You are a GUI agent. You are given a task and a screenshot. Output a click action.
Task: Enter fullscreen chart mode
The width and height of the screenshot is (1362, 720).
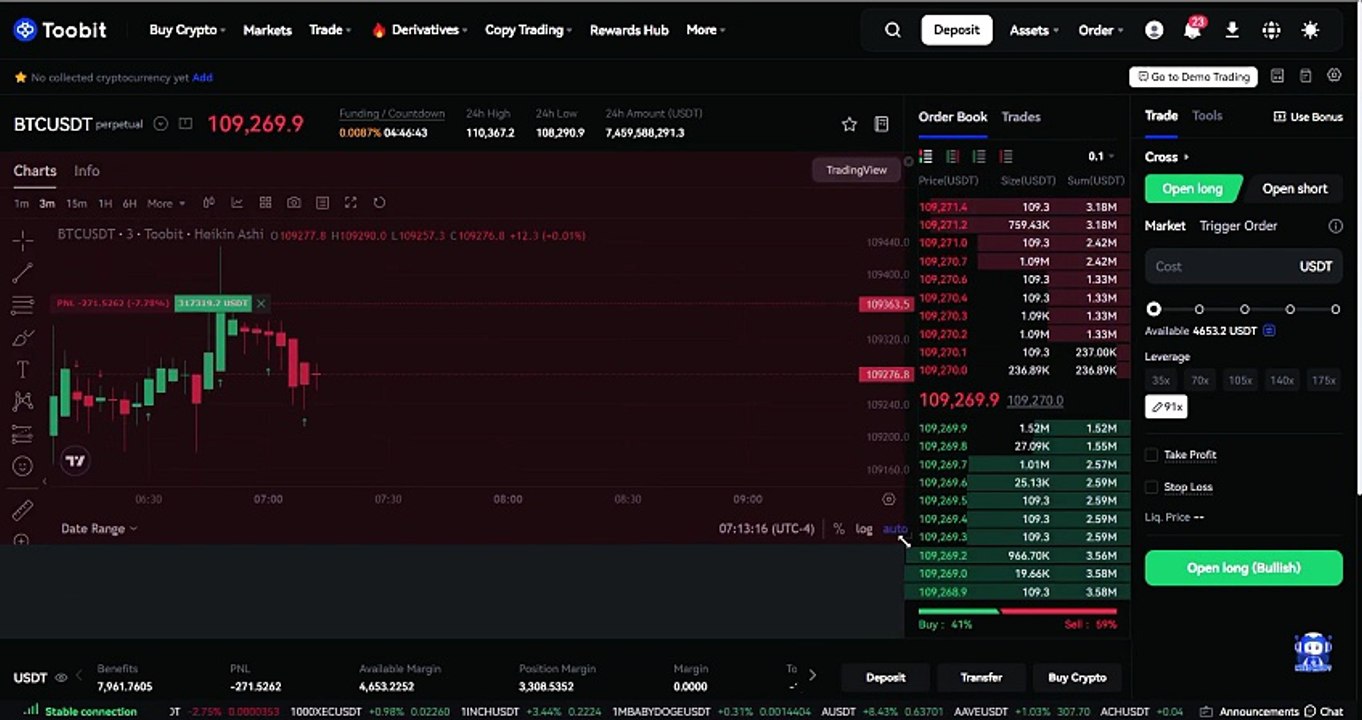(350, 203)
